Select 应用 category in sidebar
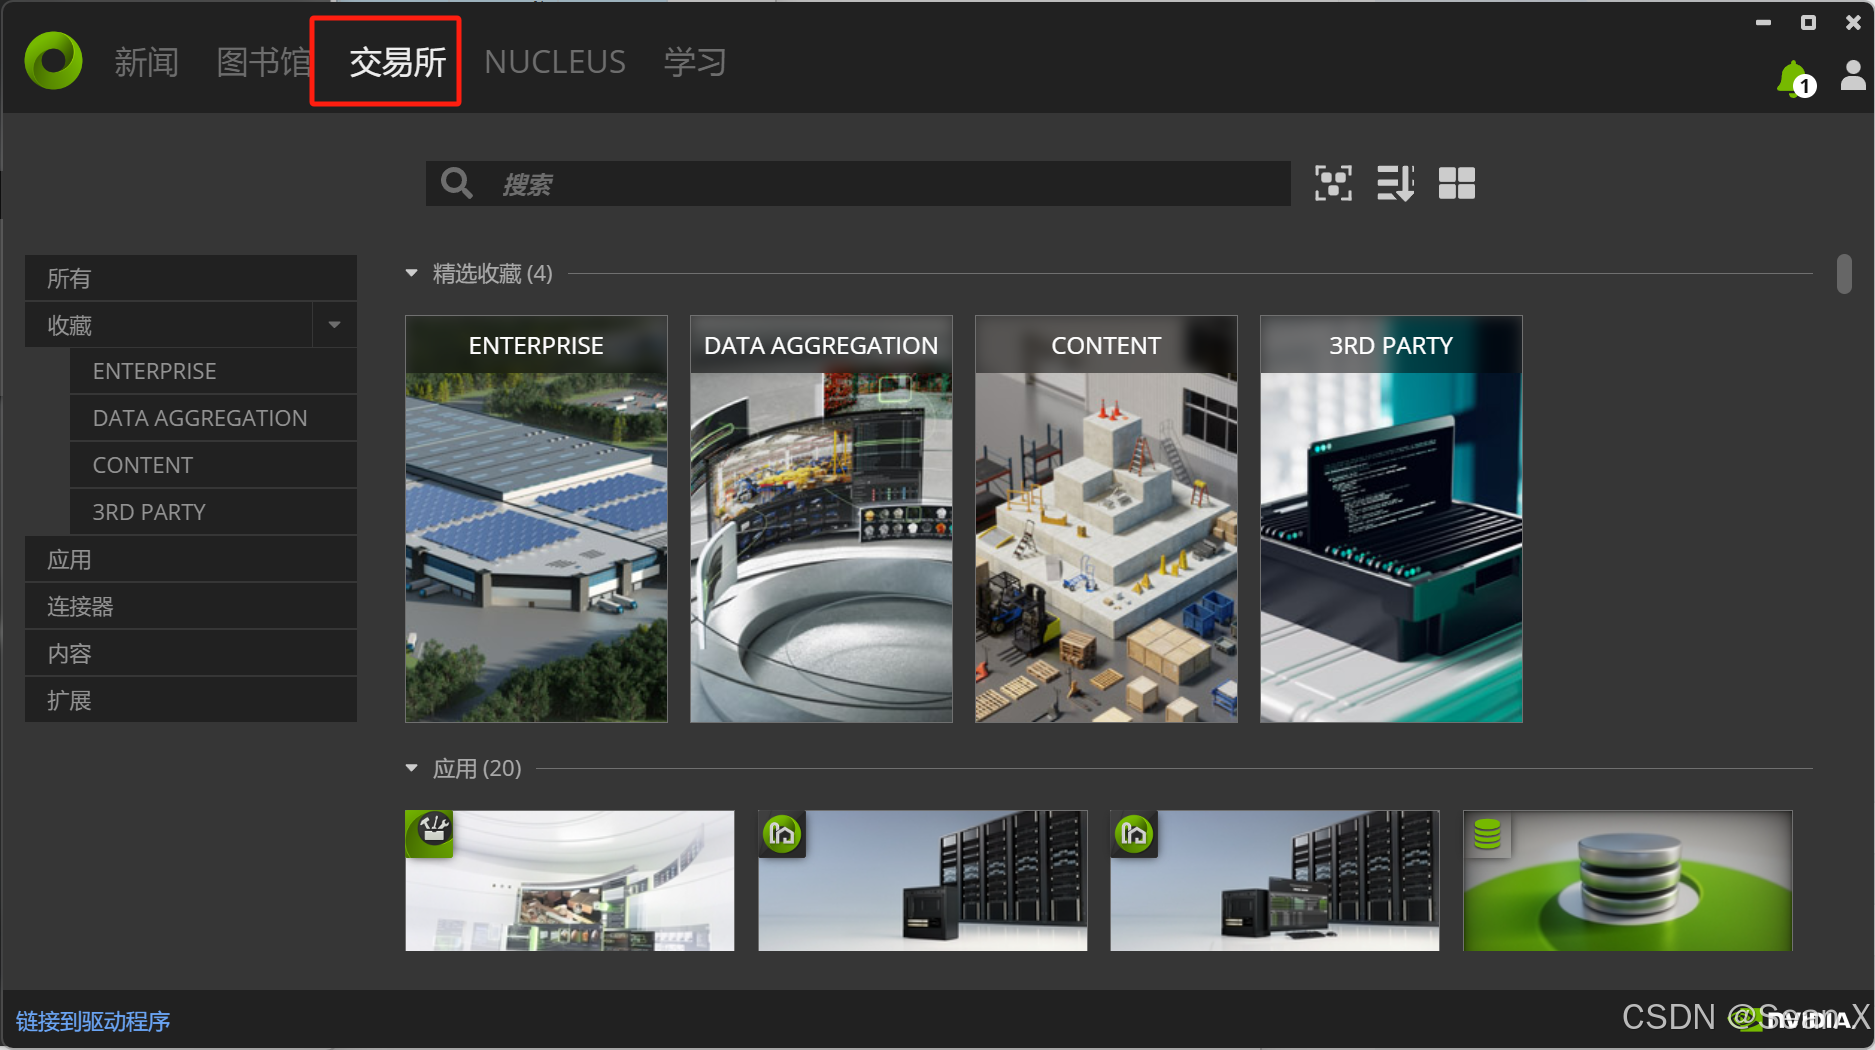Image resolution: width=1875 pixels, height=1050 pixels. click(x=191, y=559)
